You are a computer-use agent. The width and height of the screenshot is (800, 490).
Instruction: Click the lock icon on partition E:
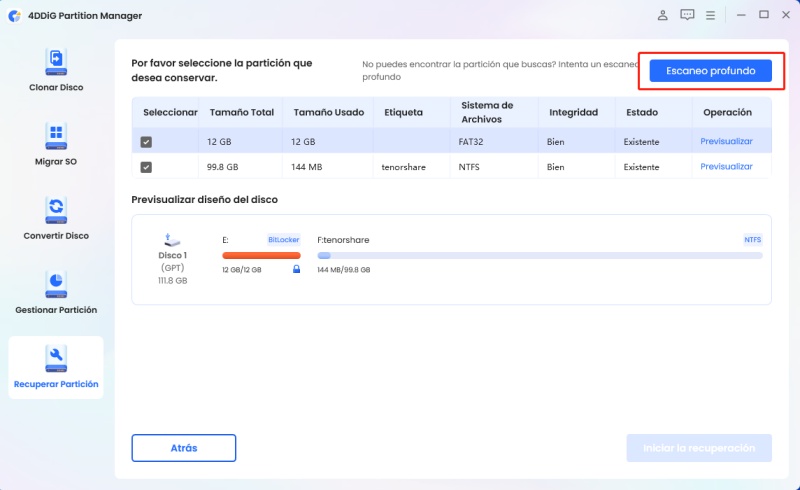296,269
